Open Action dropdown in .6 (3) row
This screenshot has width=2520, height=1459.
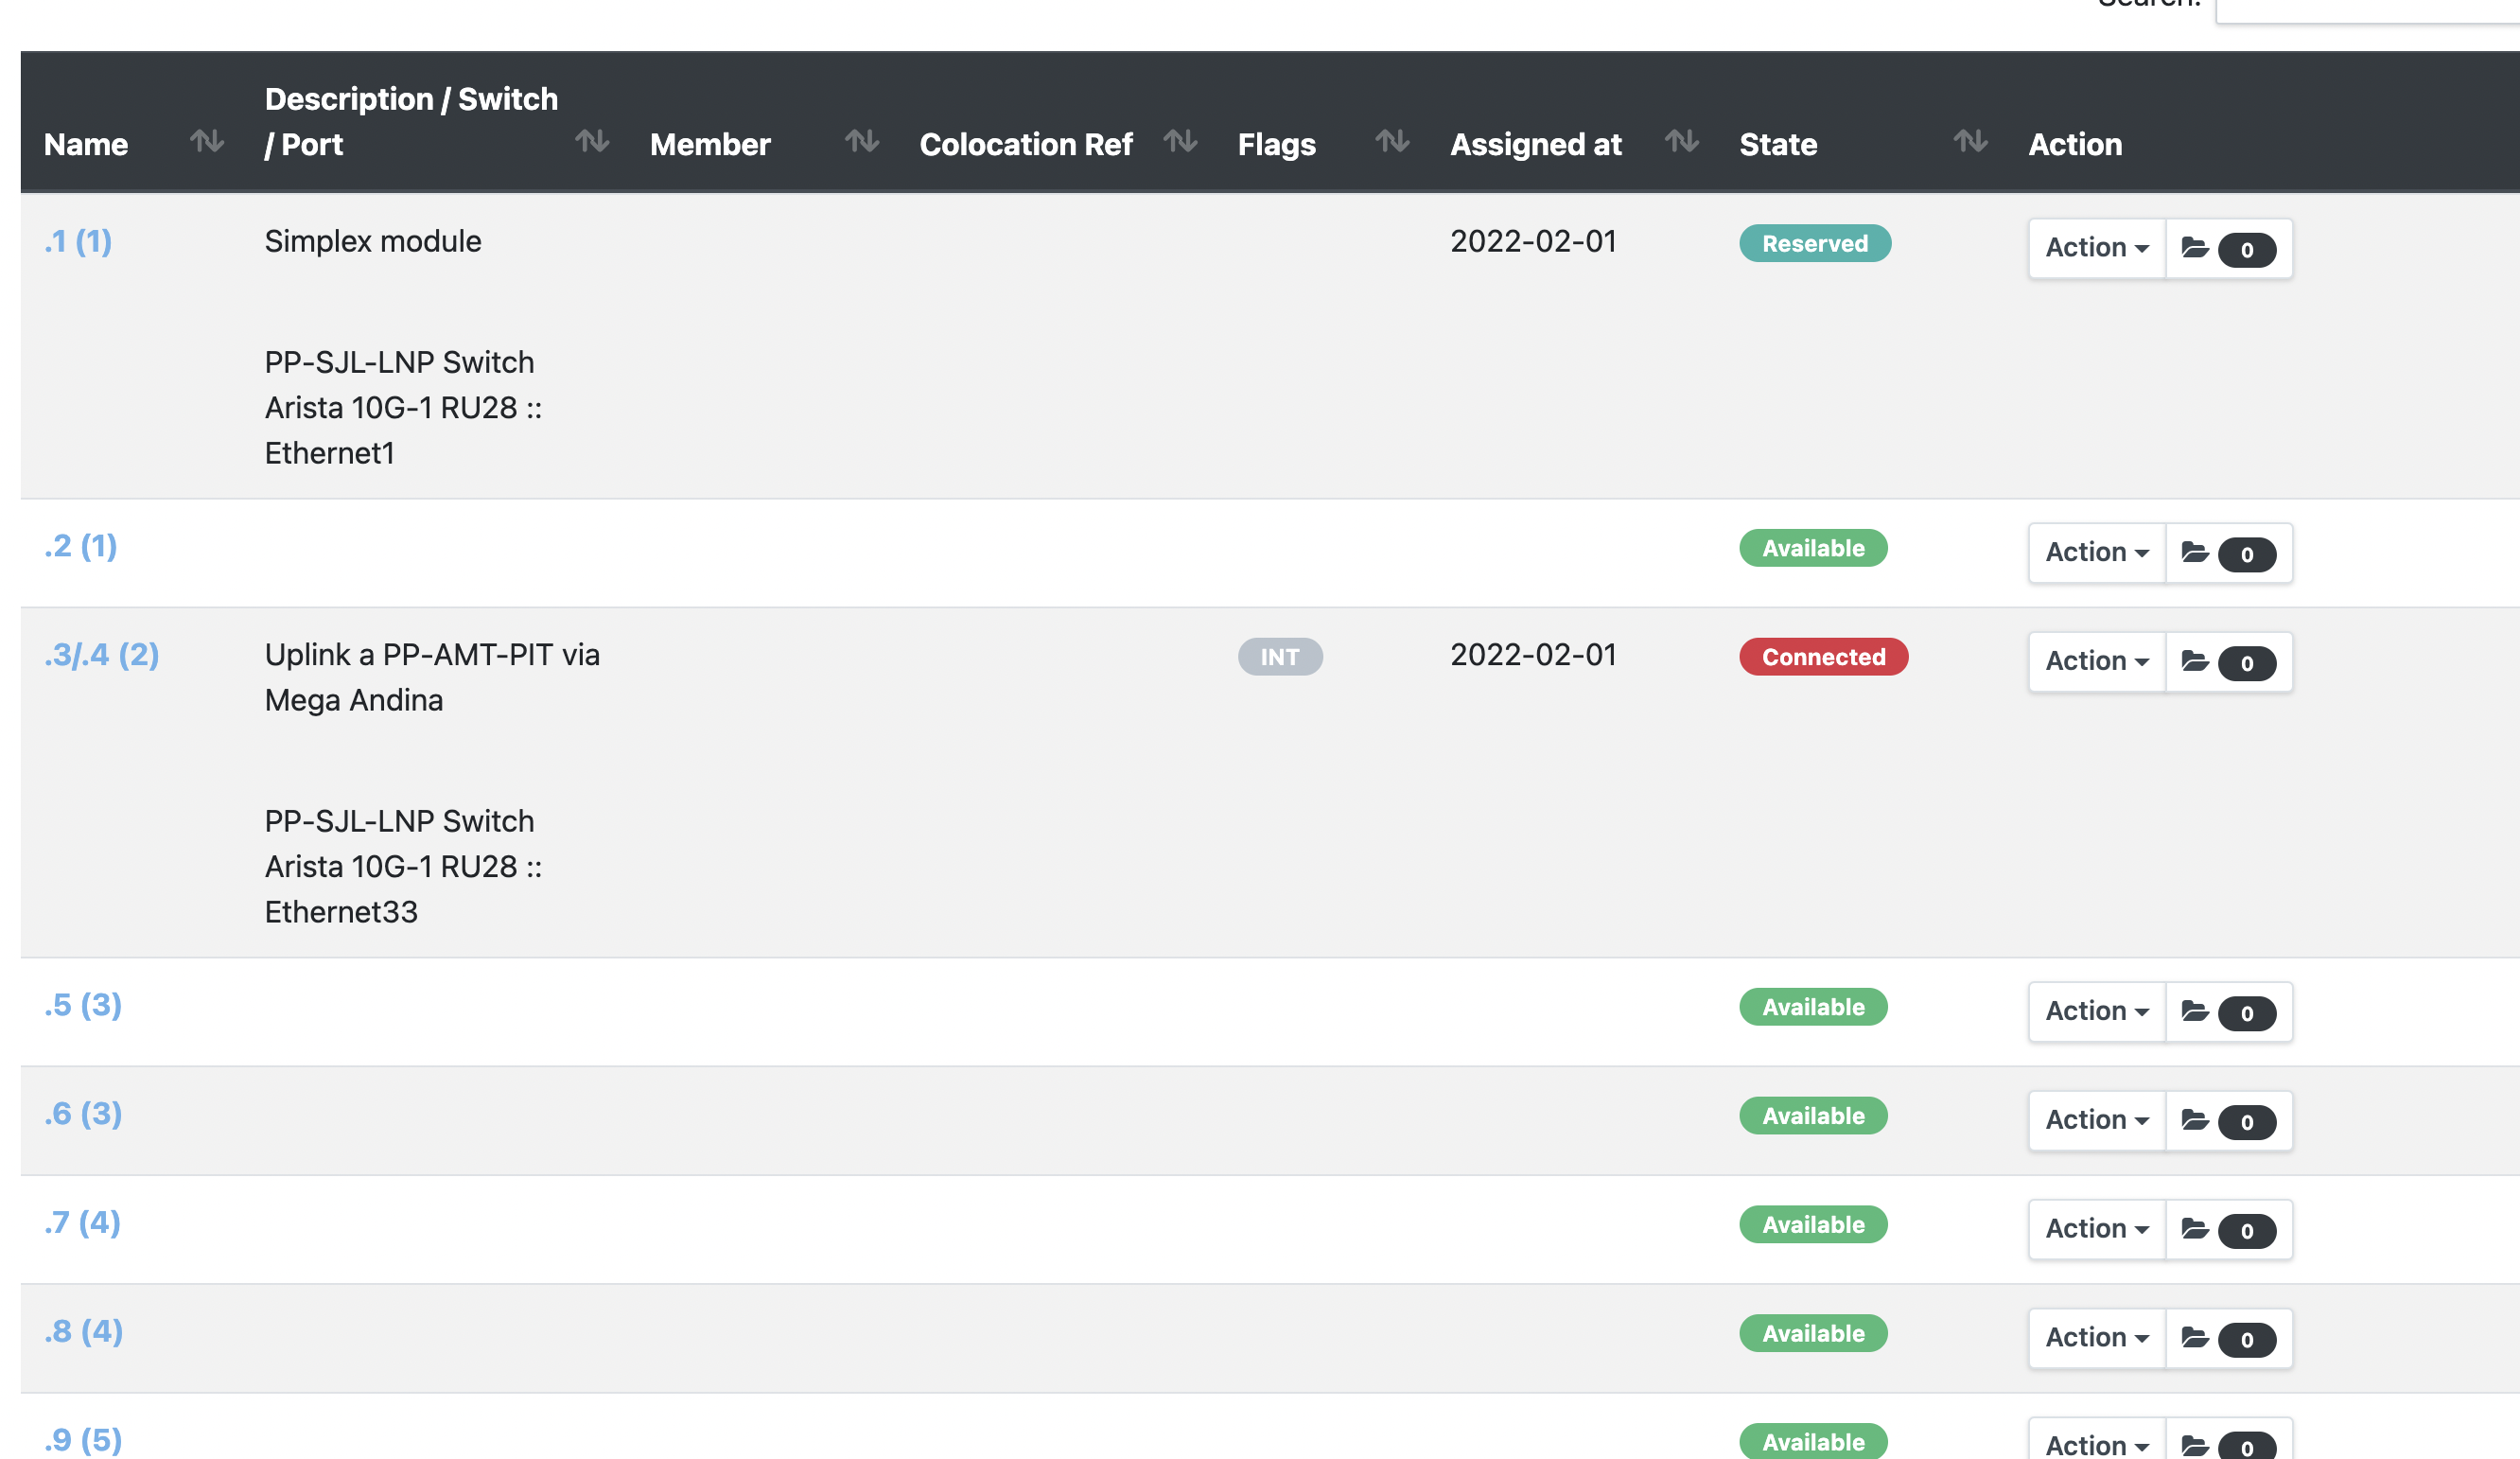[x=2096, y=1121]
